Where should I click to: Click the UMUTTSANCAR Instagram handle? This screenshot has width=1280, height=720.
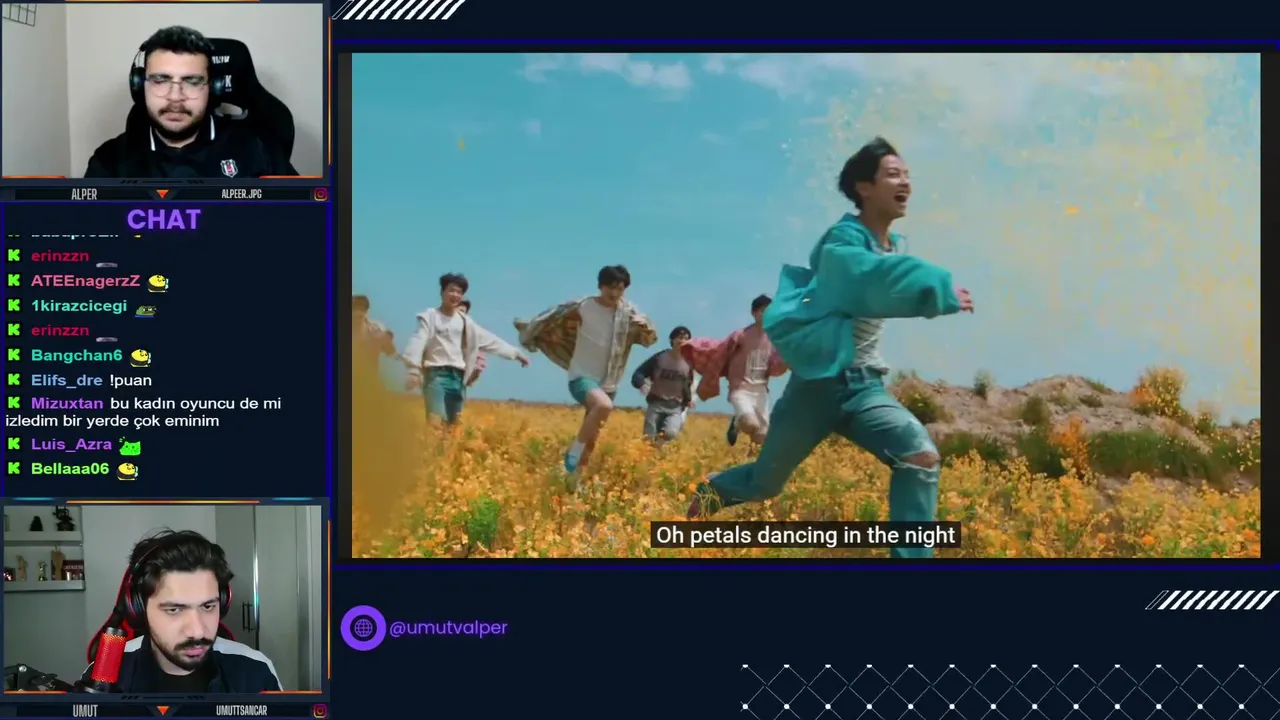point(241,711)
